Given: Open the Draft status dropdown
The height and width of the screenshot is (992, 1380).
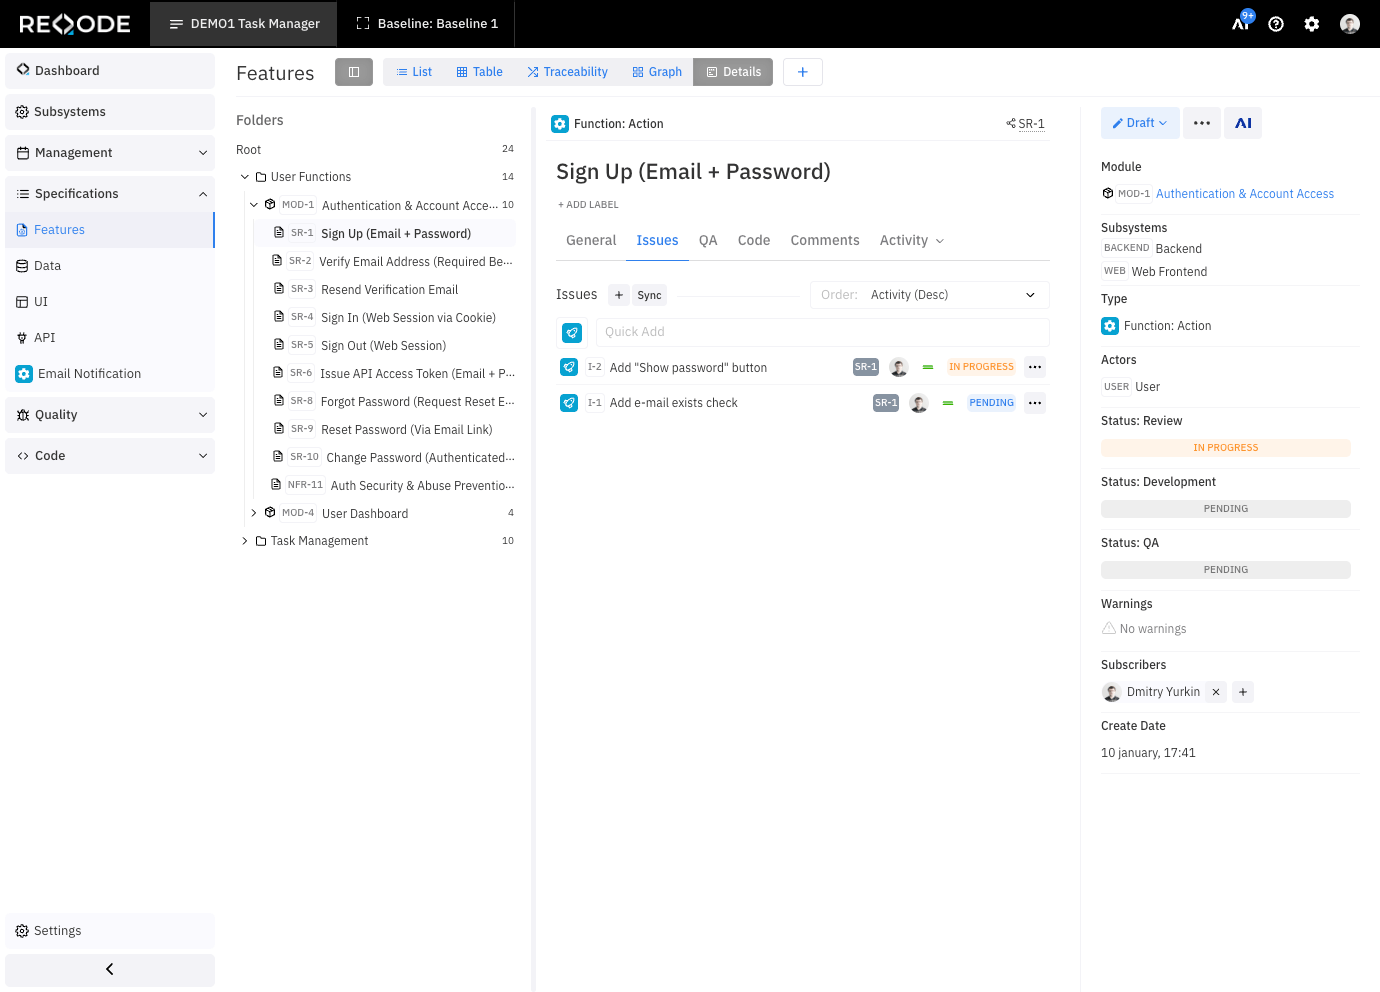Looking at the screenshot, I should [x=1140, y=123].
